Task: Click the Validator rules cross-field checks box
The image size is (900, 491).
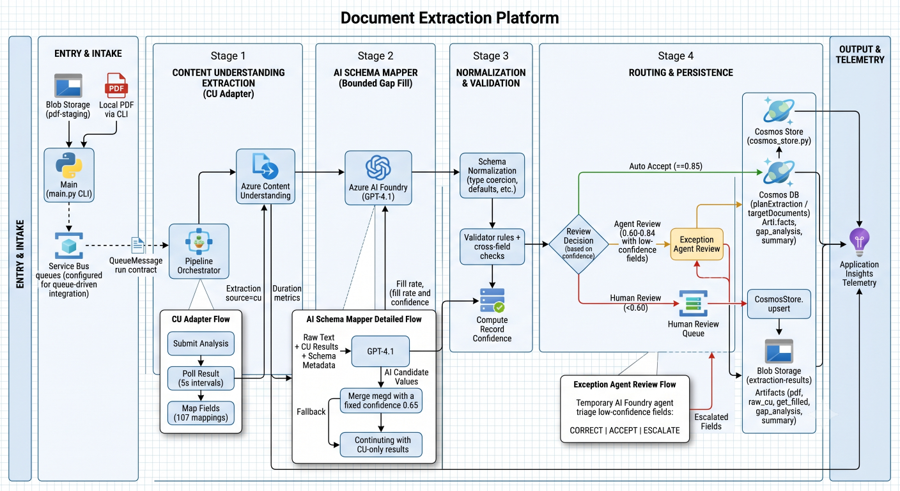Action: click(x=492, y=246)
